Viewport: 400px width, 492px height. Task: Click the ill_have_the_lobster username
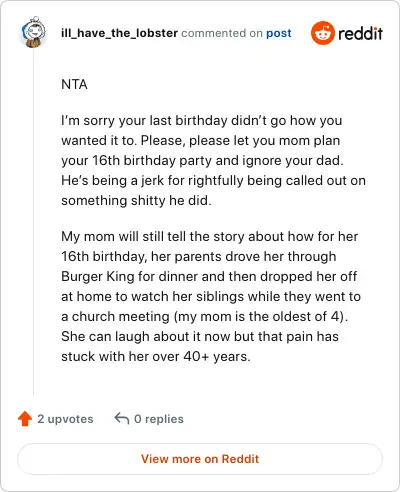click(119, 33)
